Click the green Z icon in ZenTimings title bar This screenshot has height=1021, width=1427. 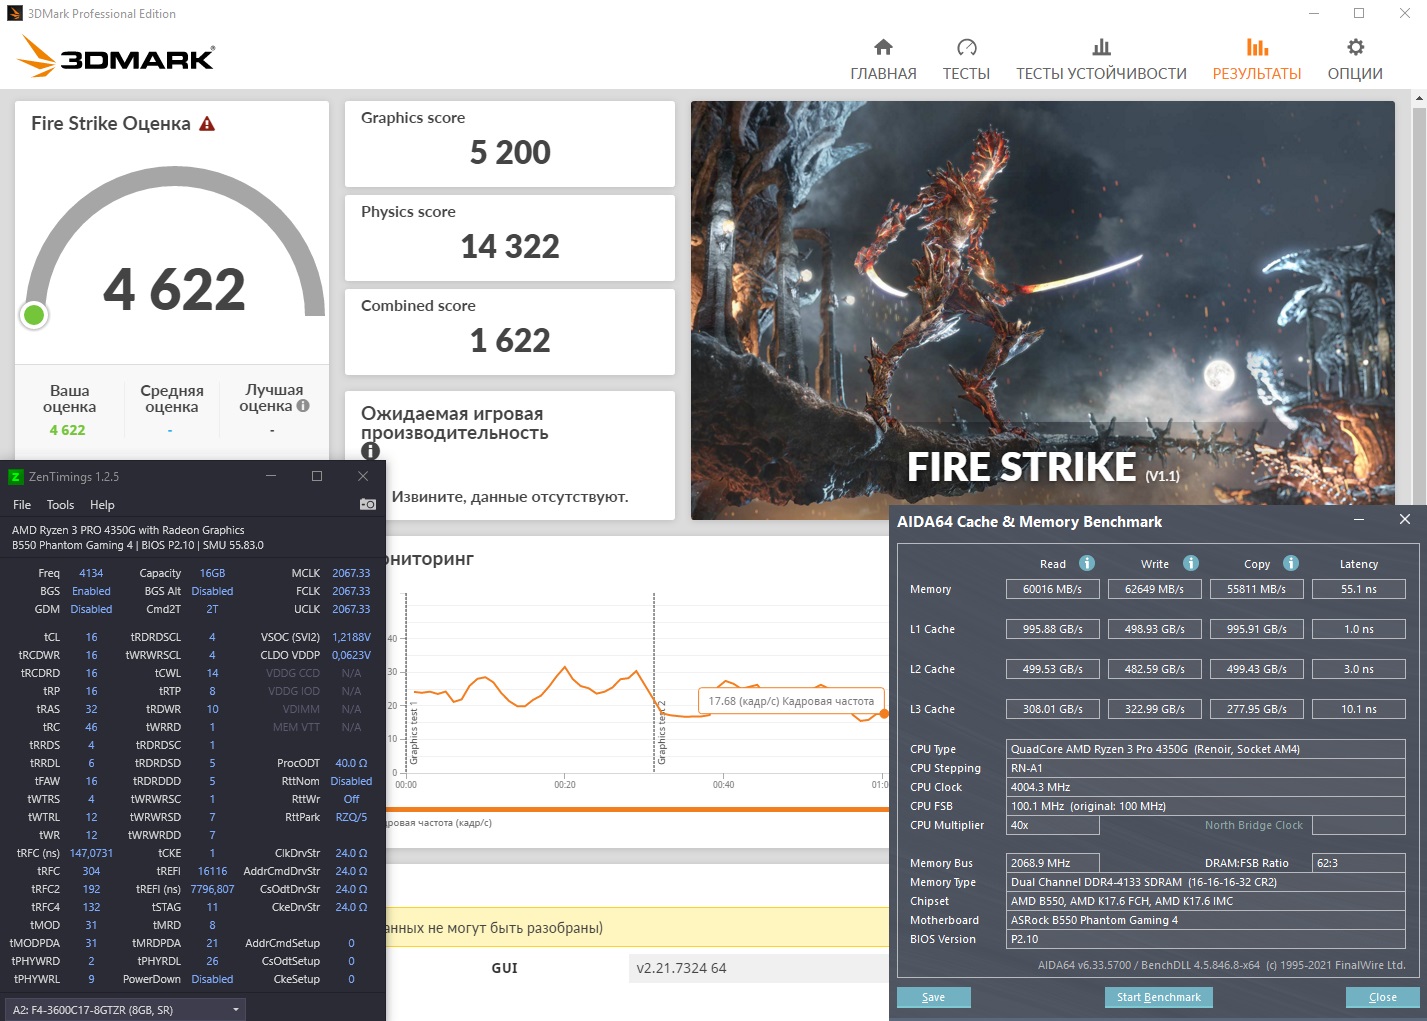(x=15, y=477)
